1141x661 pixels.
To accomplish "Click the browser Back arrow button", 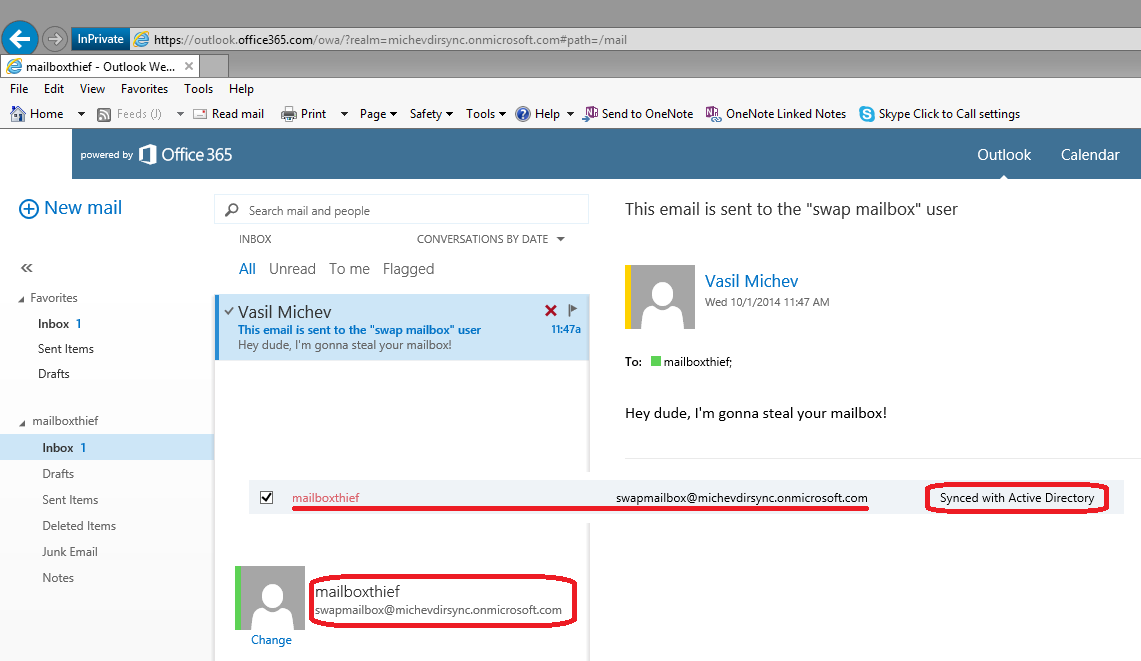I will (20, 39).
